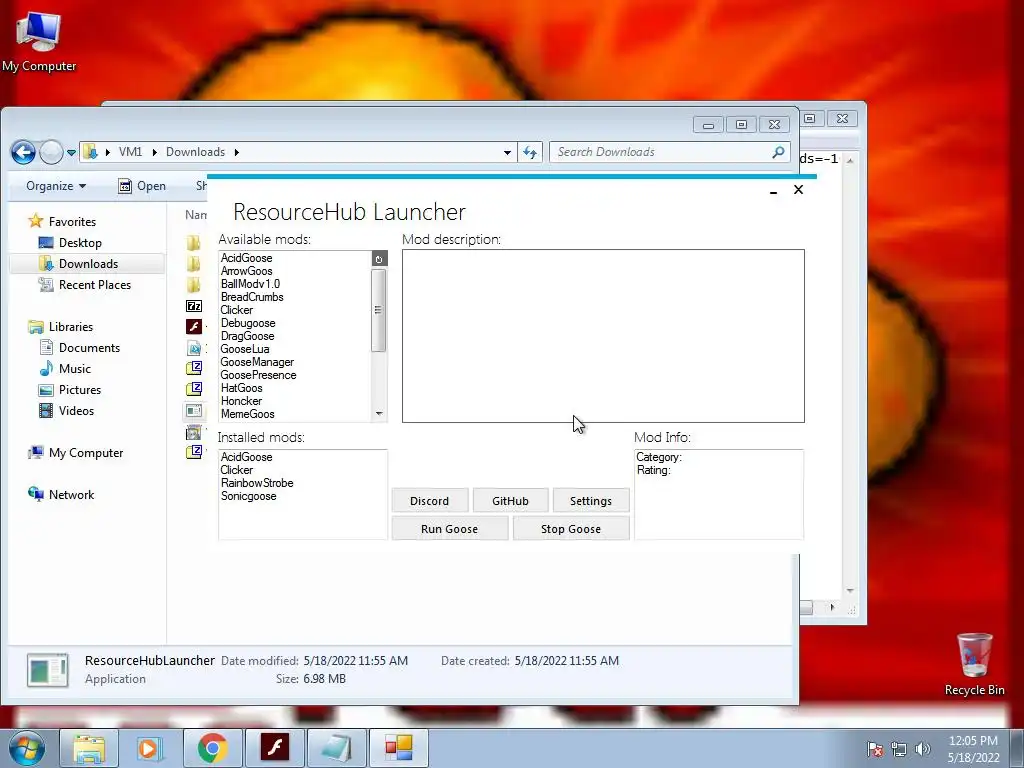The width and height of the screenshot is (1024, 768).
Task: Open the Recycle Bin desktop icon
Action: (974, 664)
